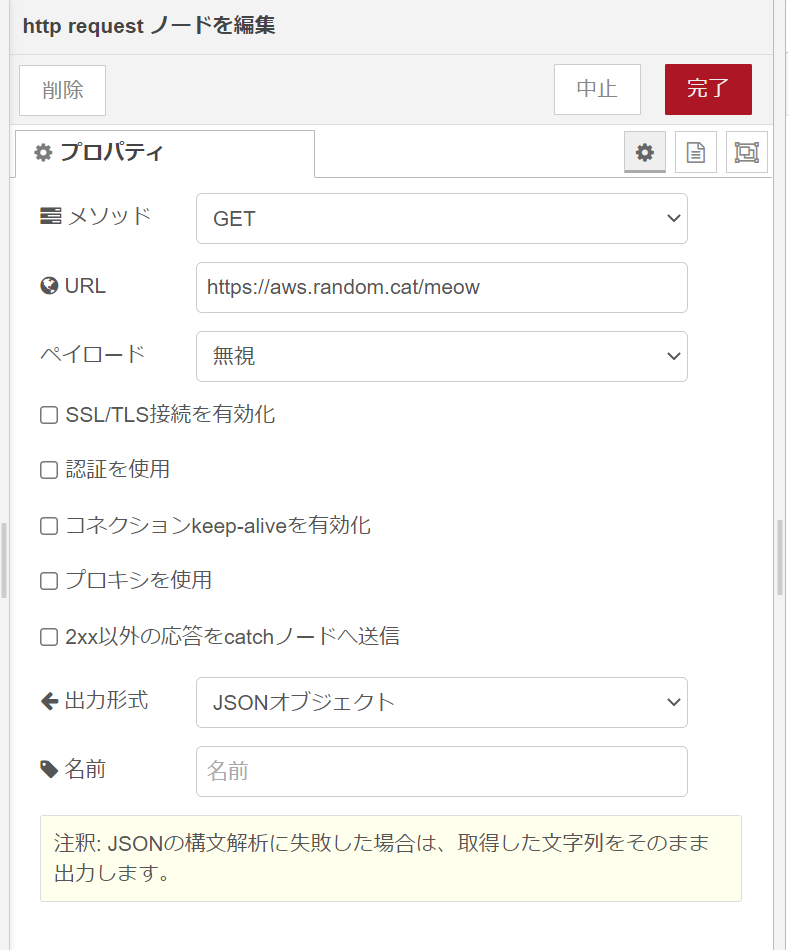Click the 完了 button
Viewport: 788px width, 950px height.
pyautogui.click(x=708, y=89)
